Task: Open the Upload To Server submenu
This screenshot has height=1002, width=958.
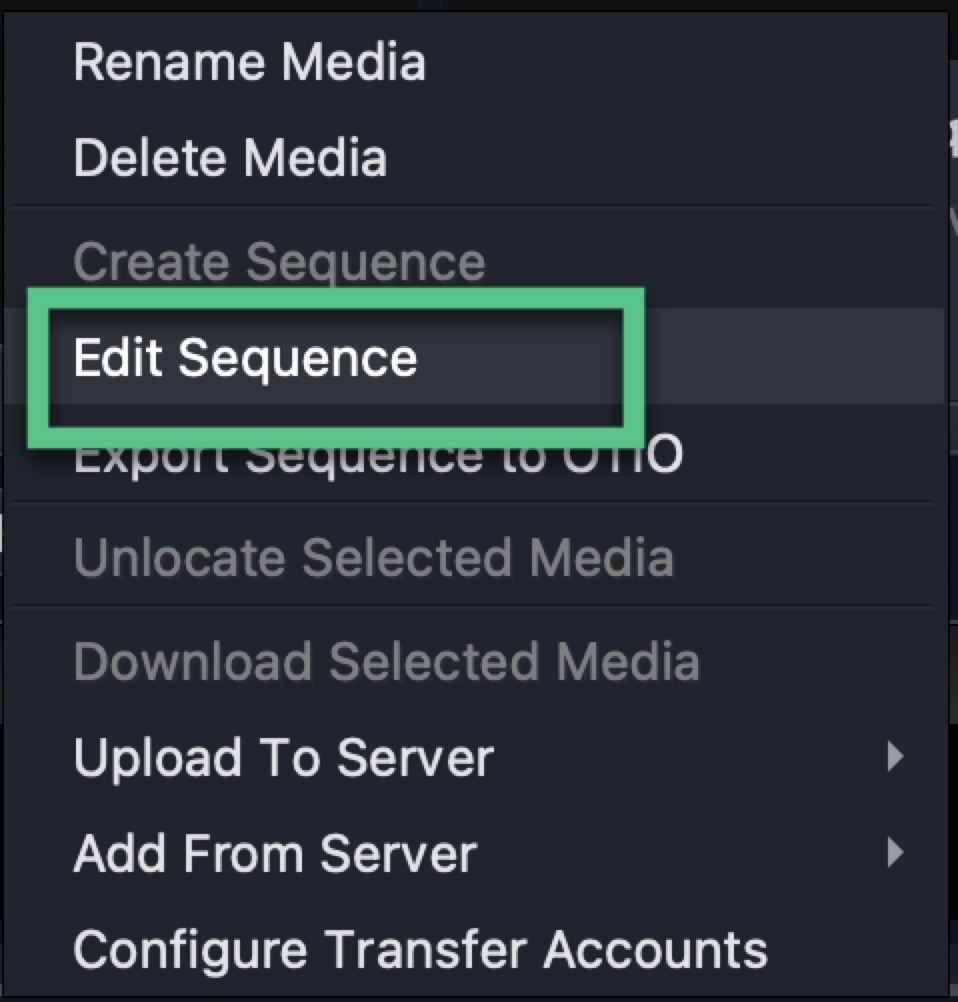Action: [x=283, y=757]
